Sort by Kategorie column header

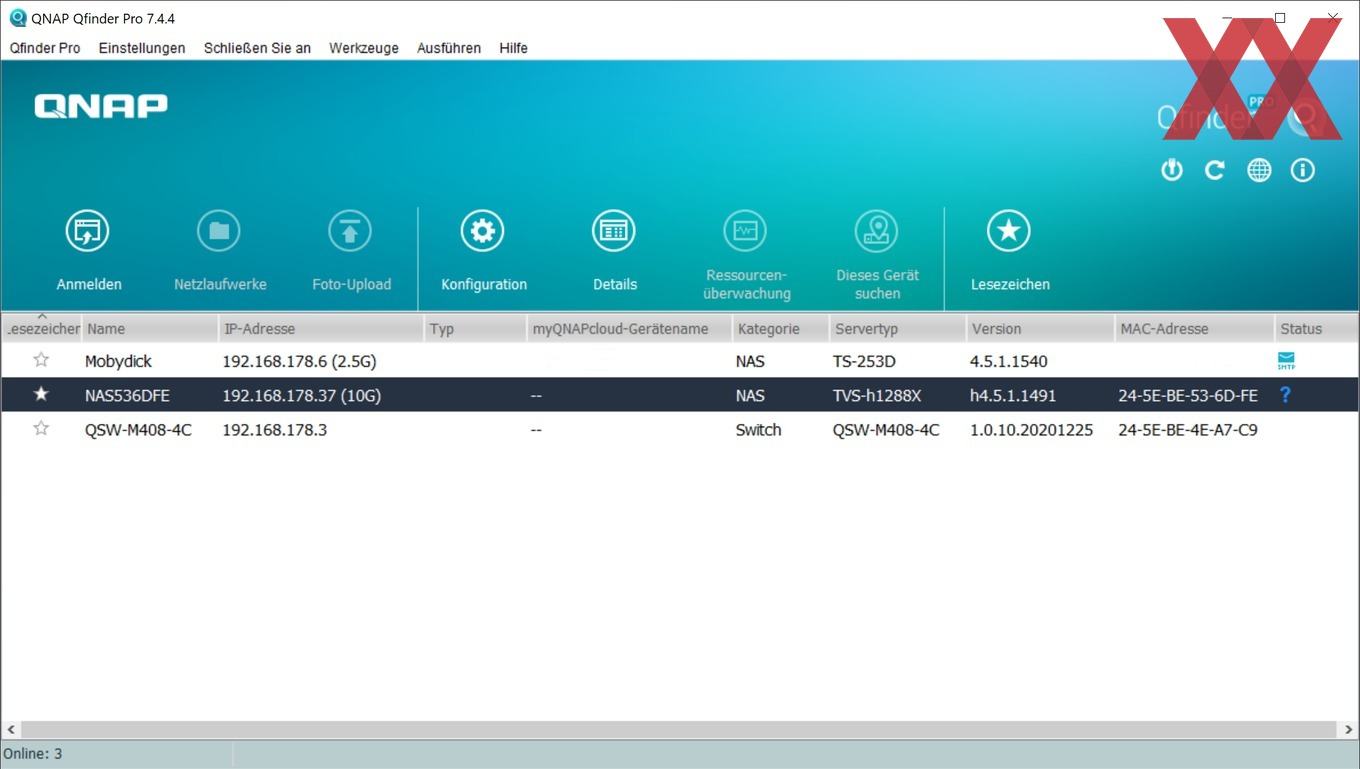[x=780, y=328]
